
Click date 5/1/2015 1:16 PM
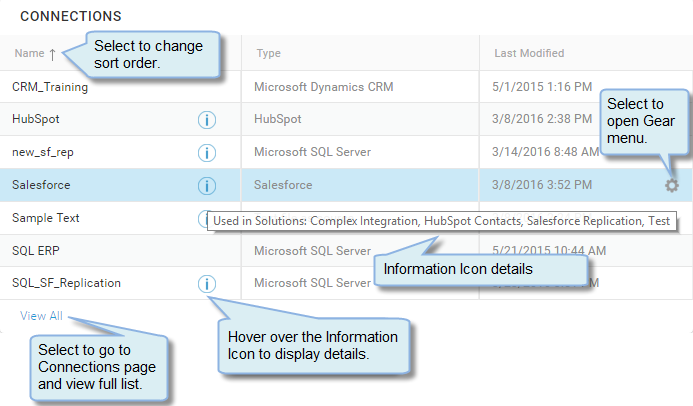542,87
